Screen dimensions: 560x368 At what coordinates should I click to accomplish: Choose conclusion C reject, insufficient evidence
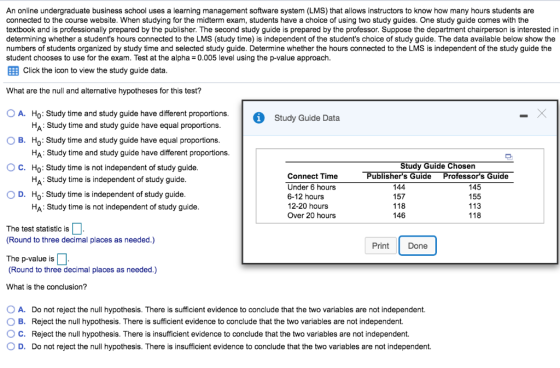coord(11,334)
